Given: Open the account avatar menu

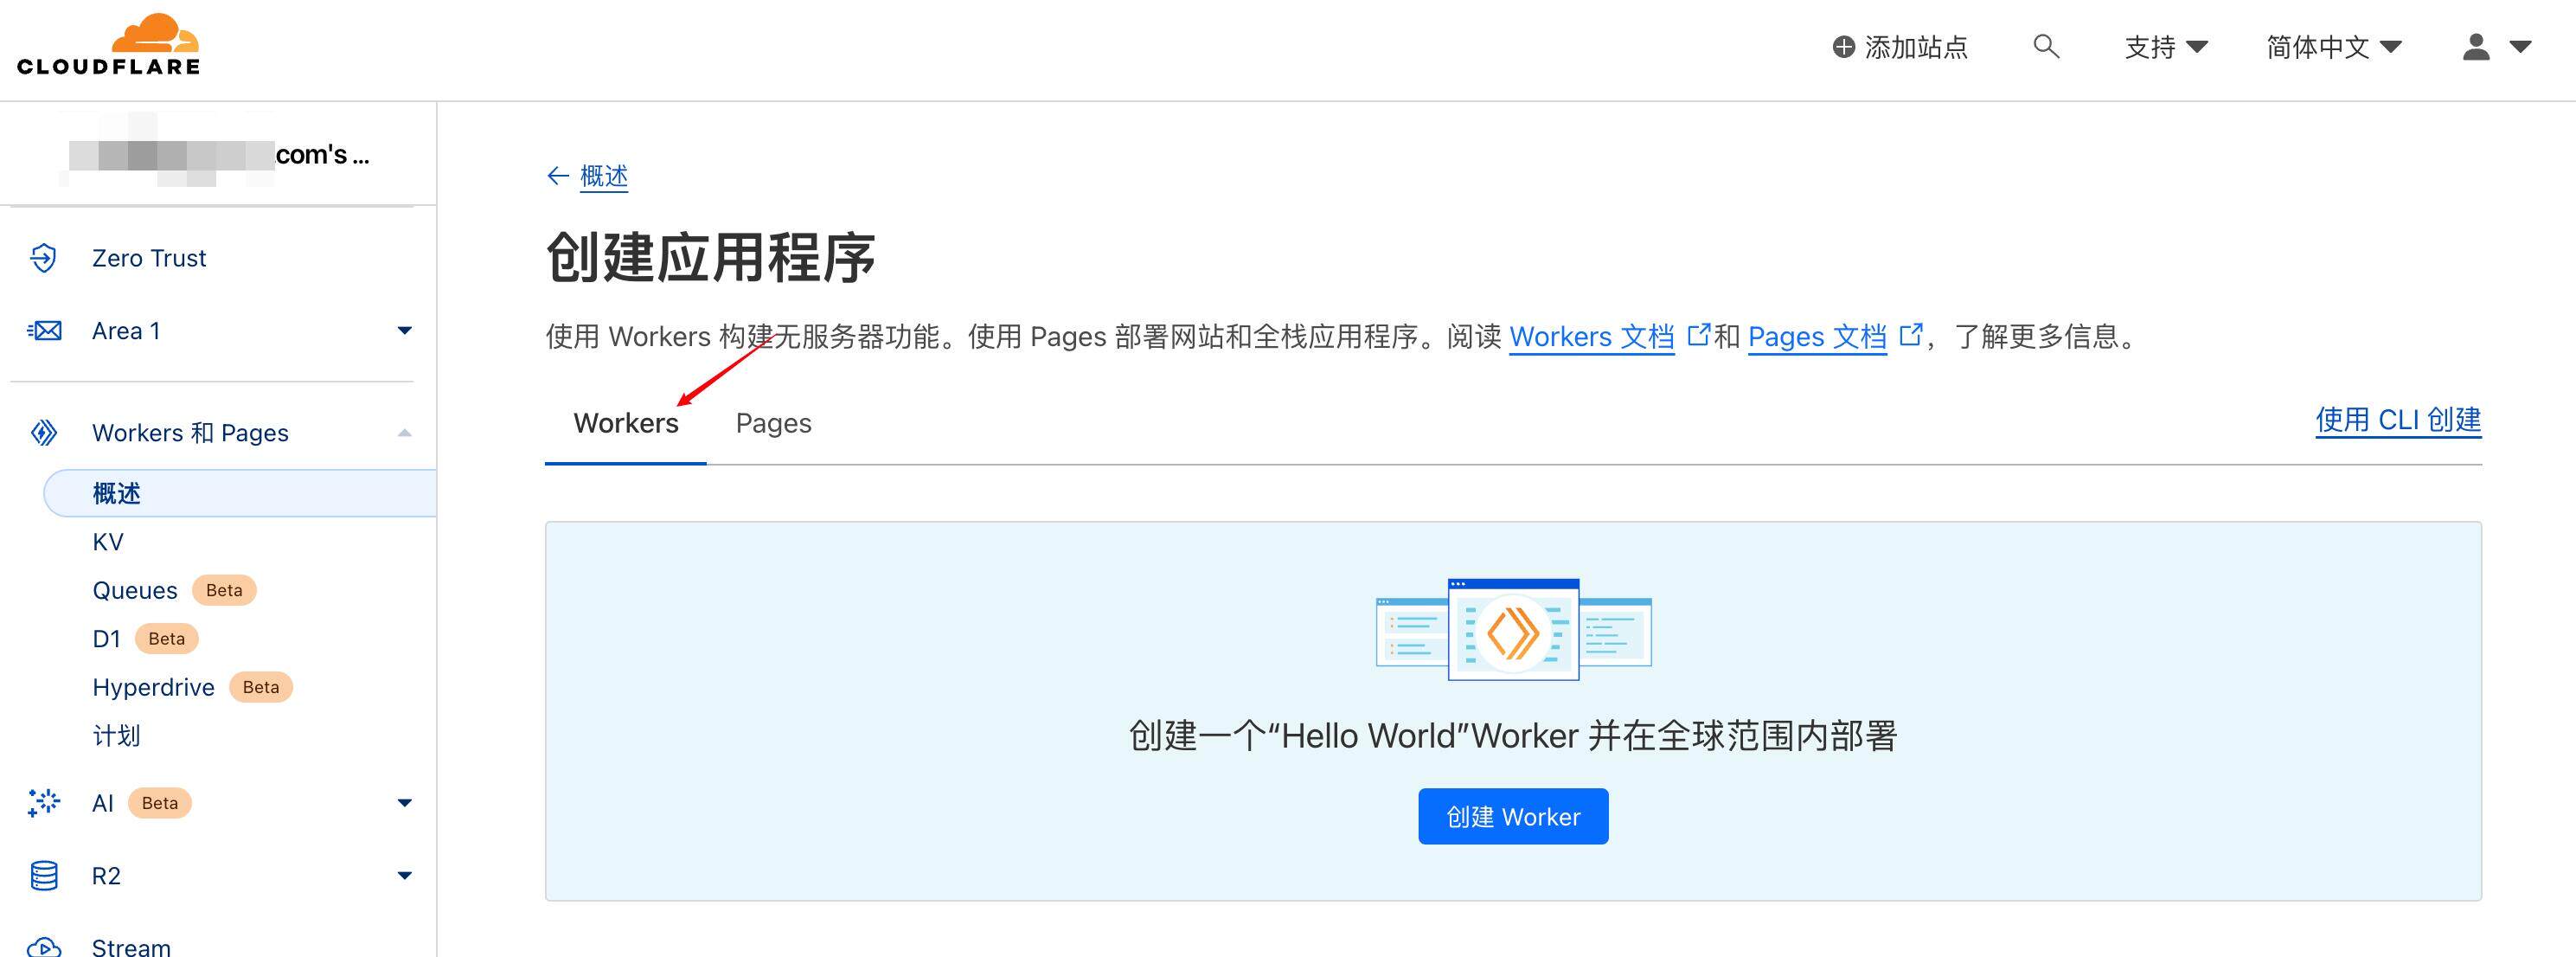Looking at the screenshot, I should [2477, 46].
